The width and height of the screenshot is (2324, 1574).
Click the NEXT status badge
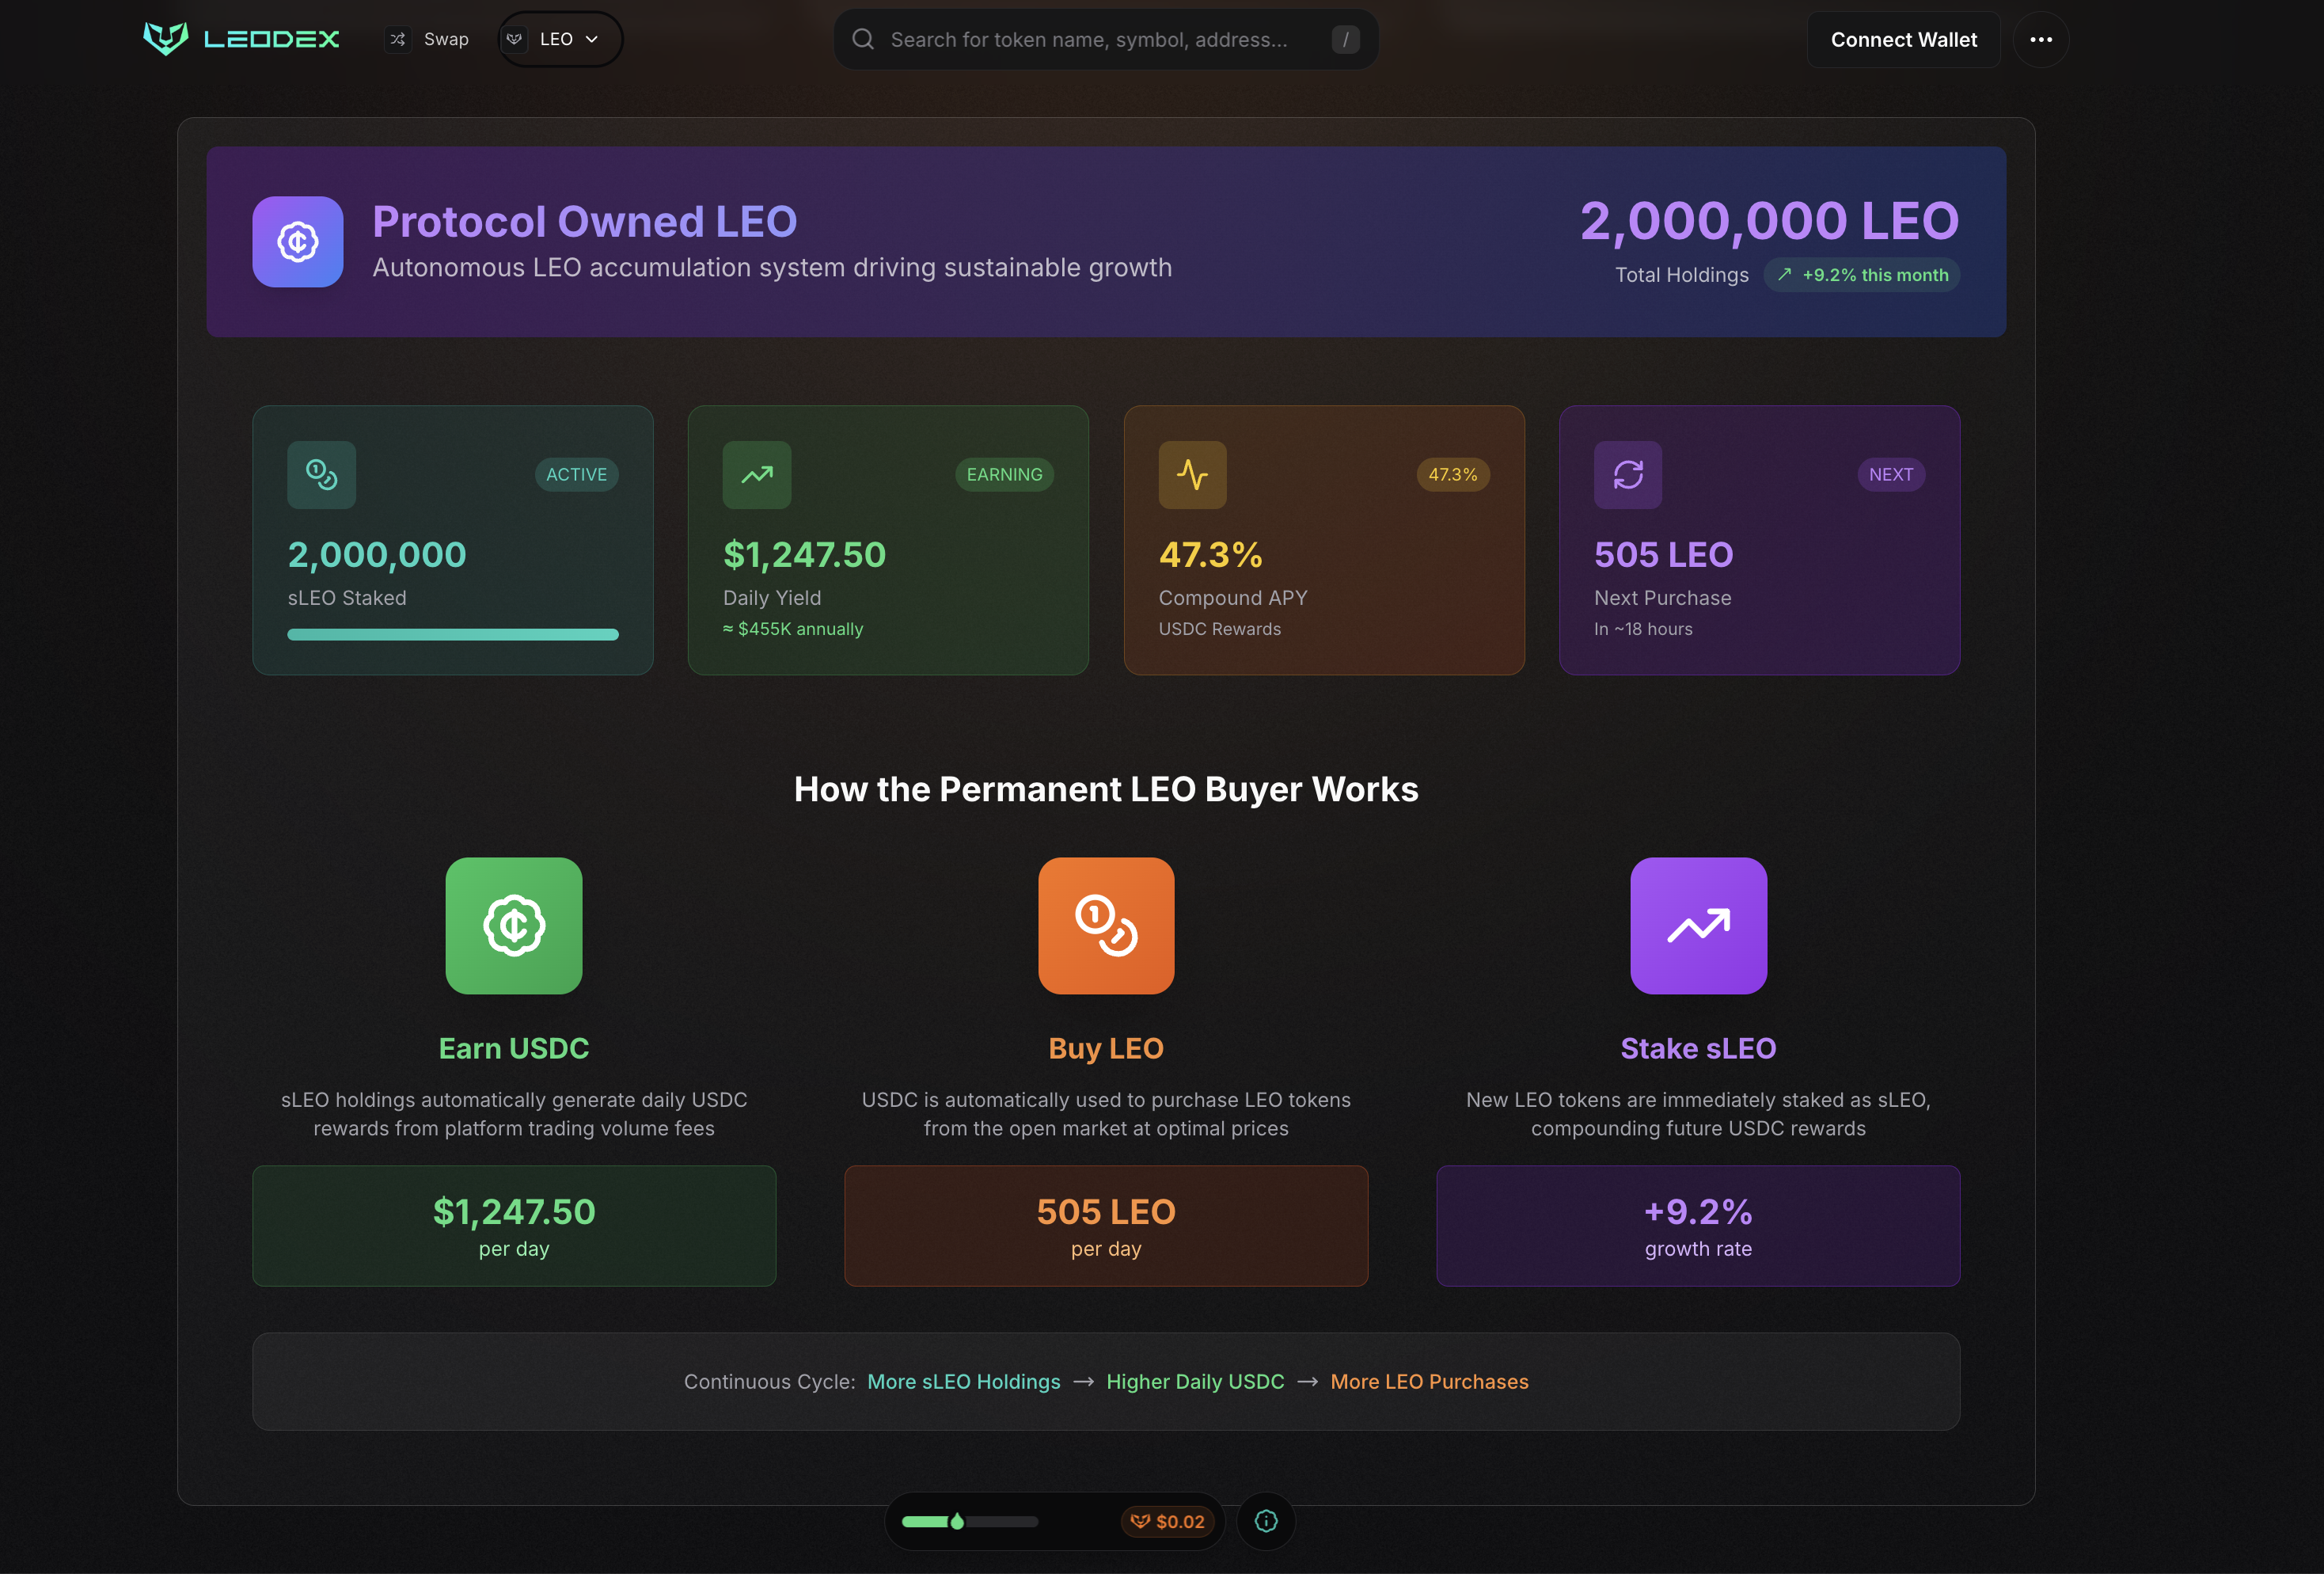[1891, 474]
